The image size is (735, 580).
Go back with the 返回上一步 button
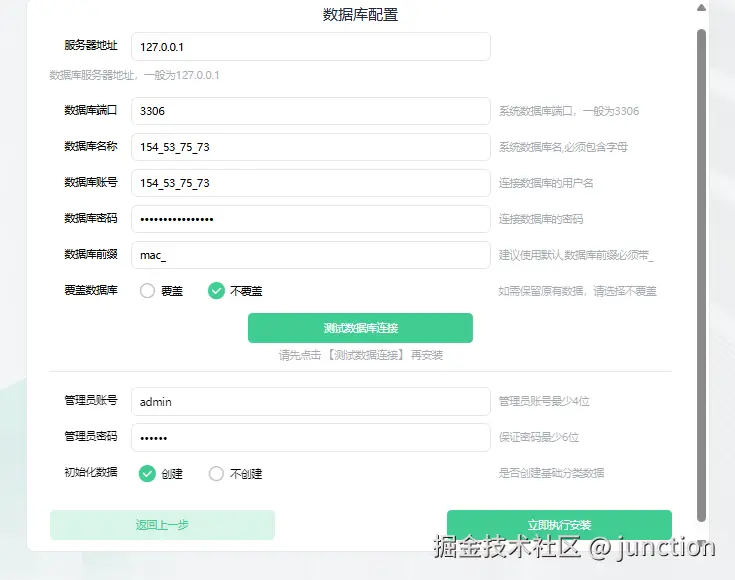[x=162, y=525]
